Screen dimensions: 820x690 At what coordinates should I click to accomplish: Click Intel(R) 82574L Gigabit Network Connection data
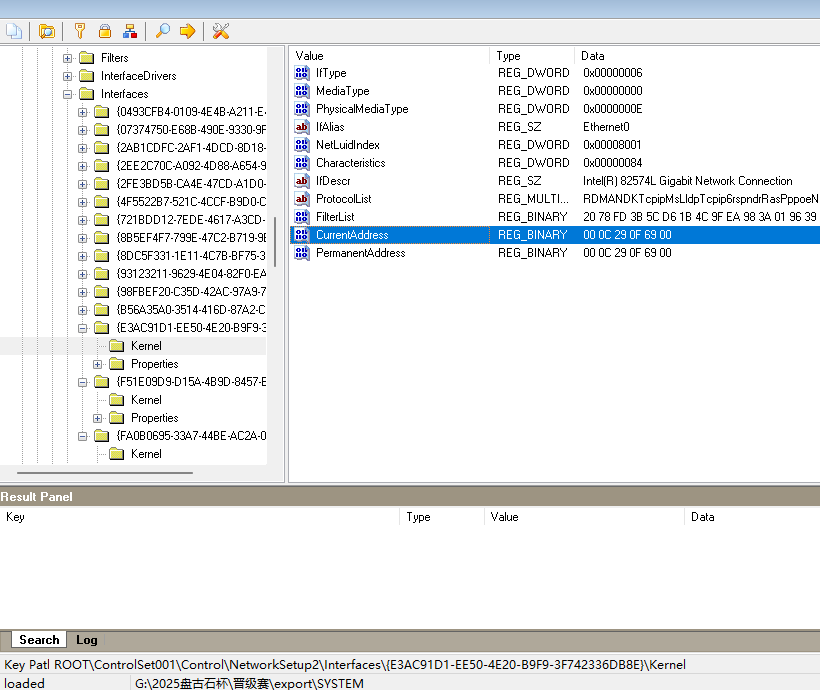point(687,181)
